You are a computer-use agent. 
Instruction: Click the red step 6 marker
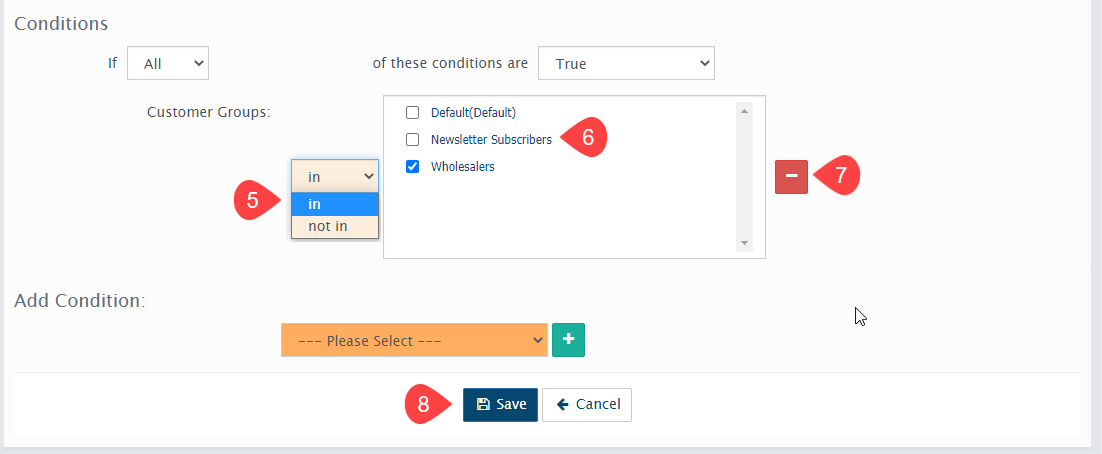pyautogui.click(x=587, y=139)
